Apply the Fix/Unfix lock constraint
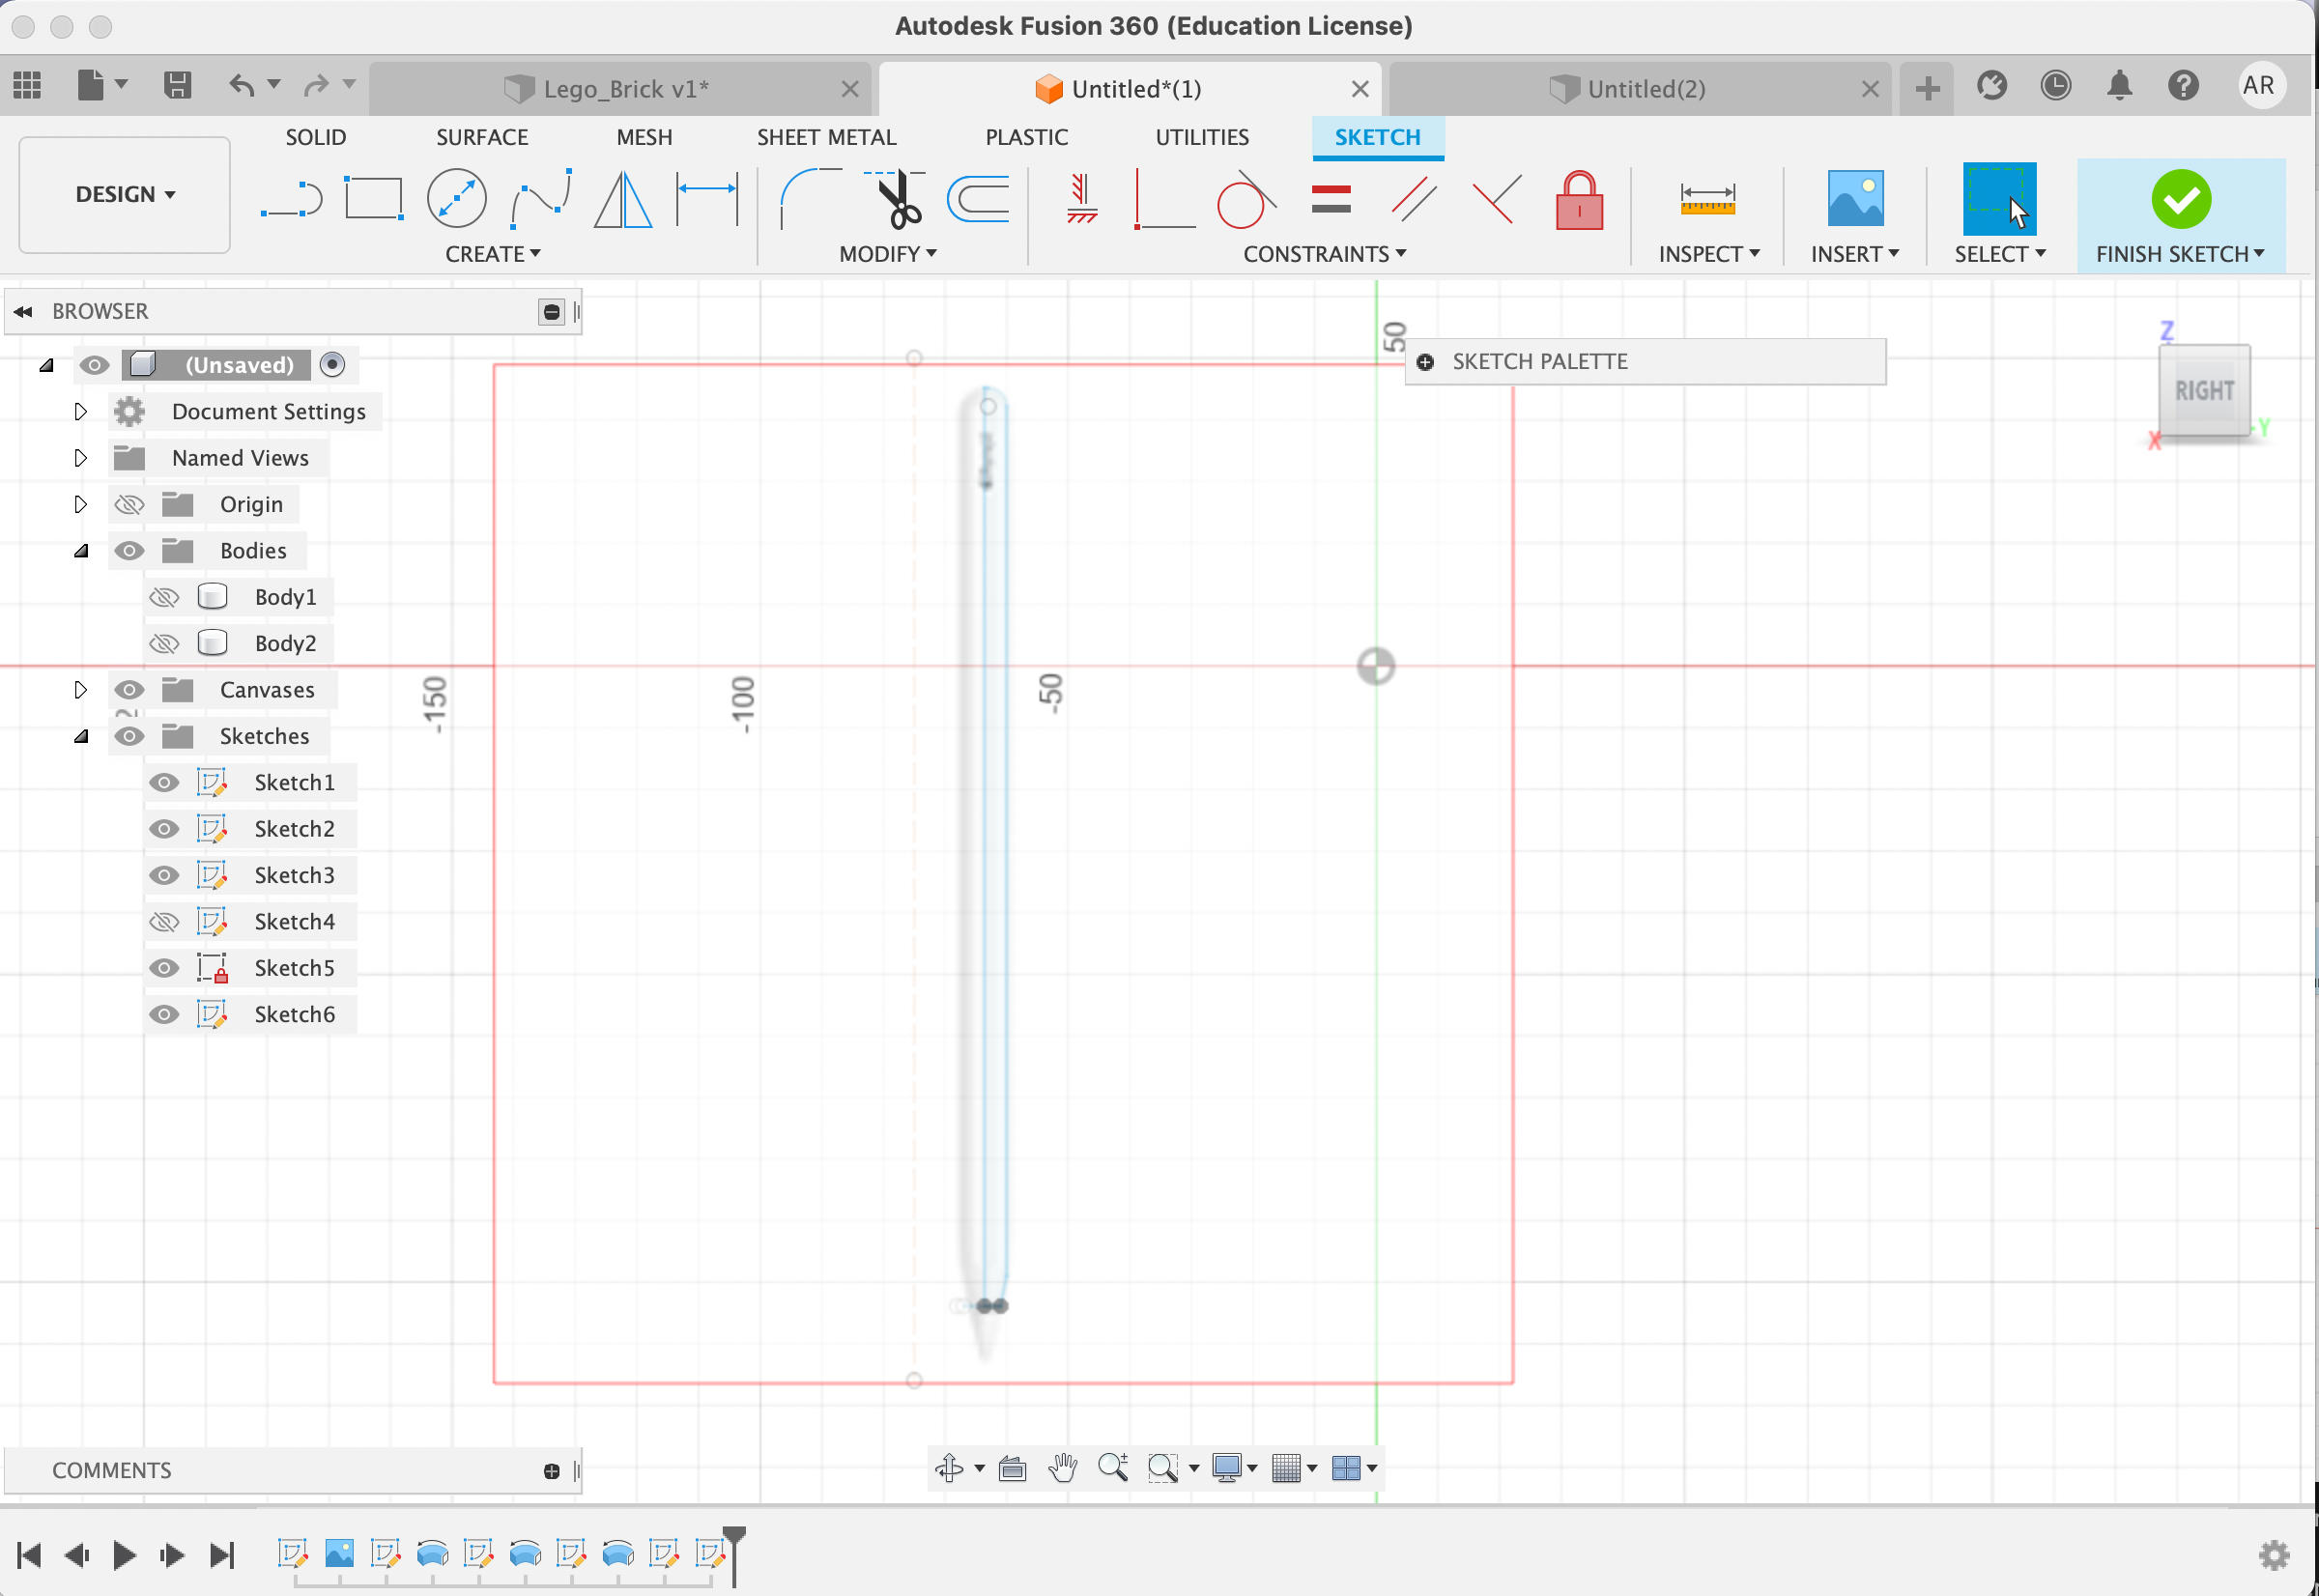The height and width of the screenshot is (1596, 2319). 1579,199
